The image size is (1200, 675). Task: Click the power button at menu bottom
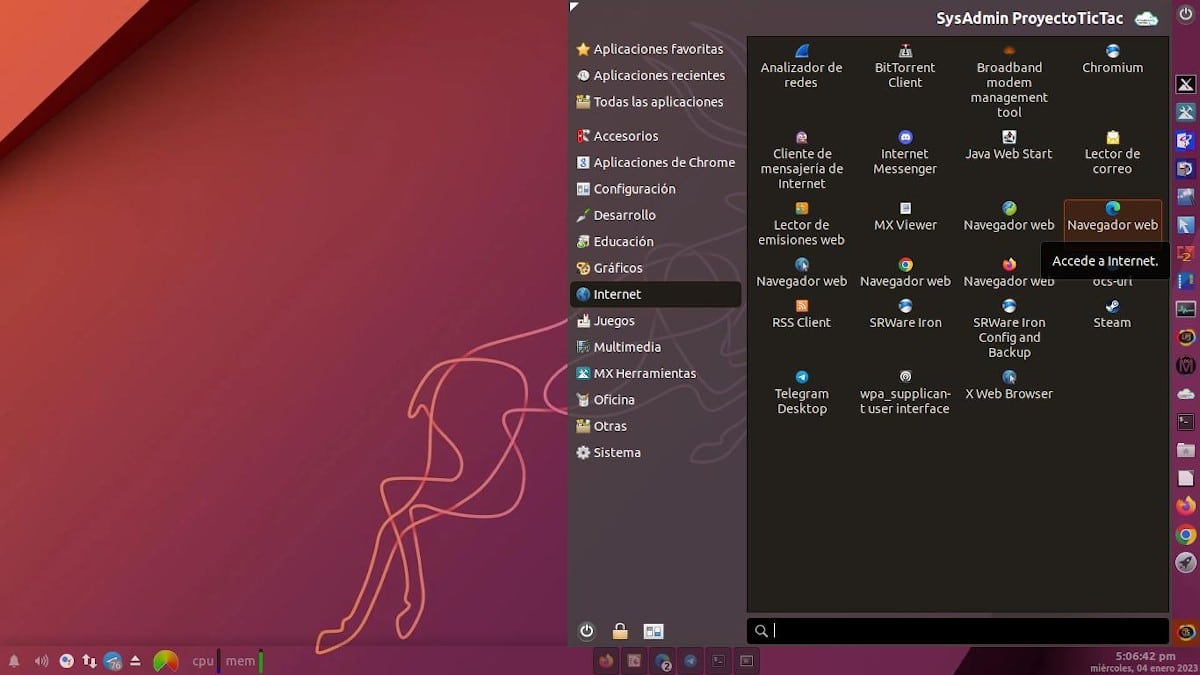coord(586,631)
